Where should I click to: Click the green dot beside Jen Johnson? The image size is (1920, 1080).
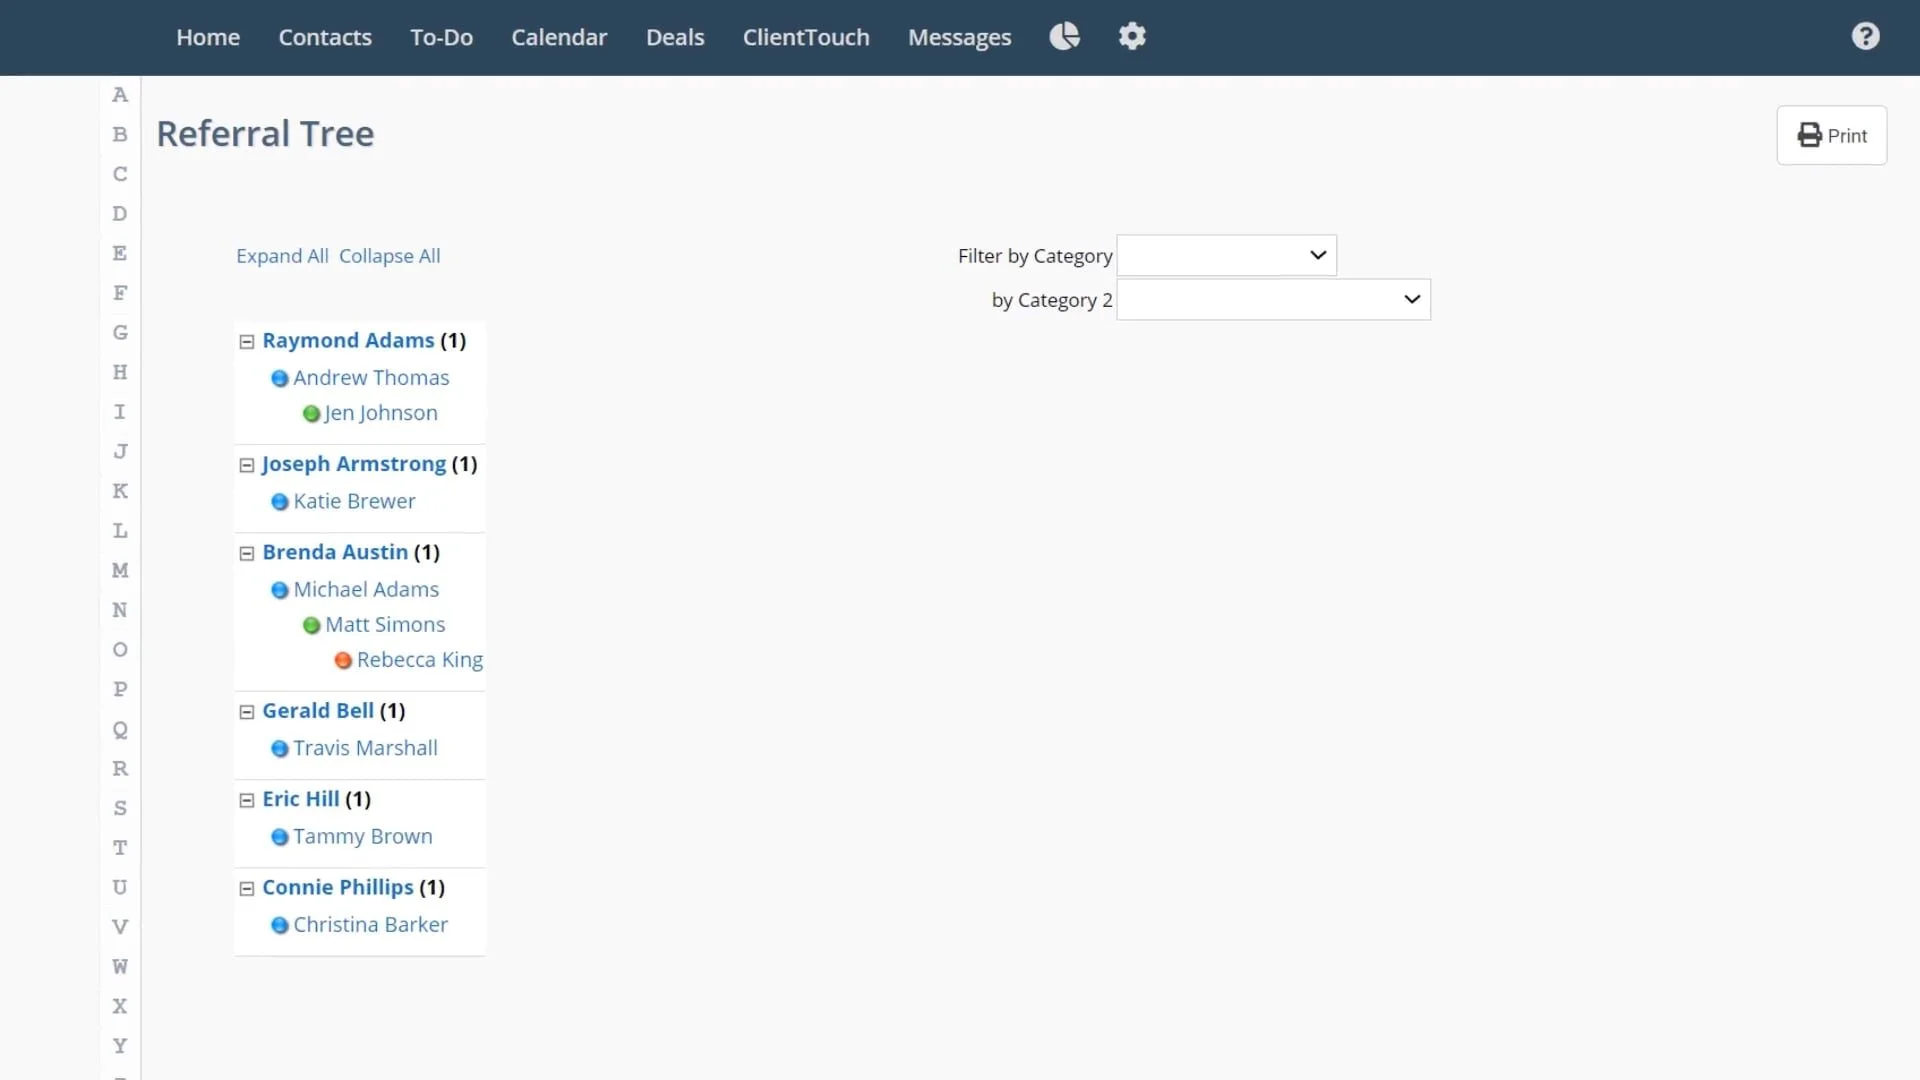click(311, 414)
